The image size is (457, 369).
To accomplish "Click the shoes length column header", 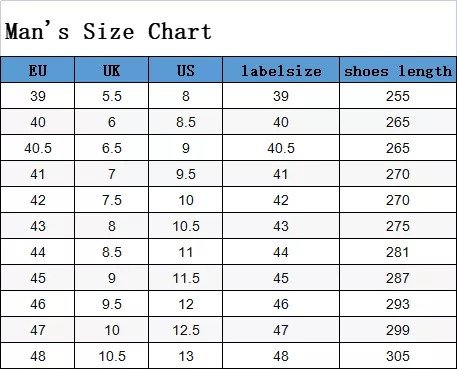I will (x=398, y=70).
